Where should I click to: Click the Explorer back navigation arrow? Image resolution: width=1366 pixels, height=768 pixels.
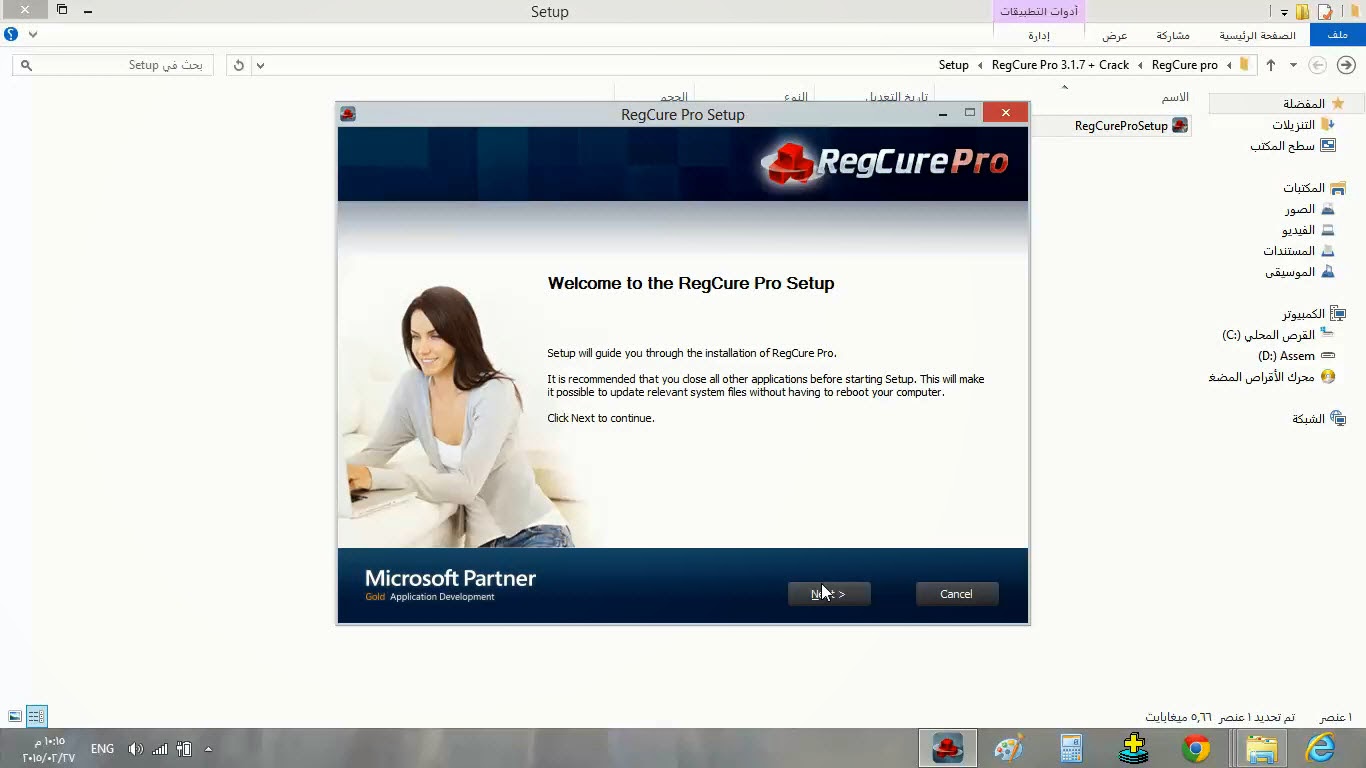click(1318, 65)
